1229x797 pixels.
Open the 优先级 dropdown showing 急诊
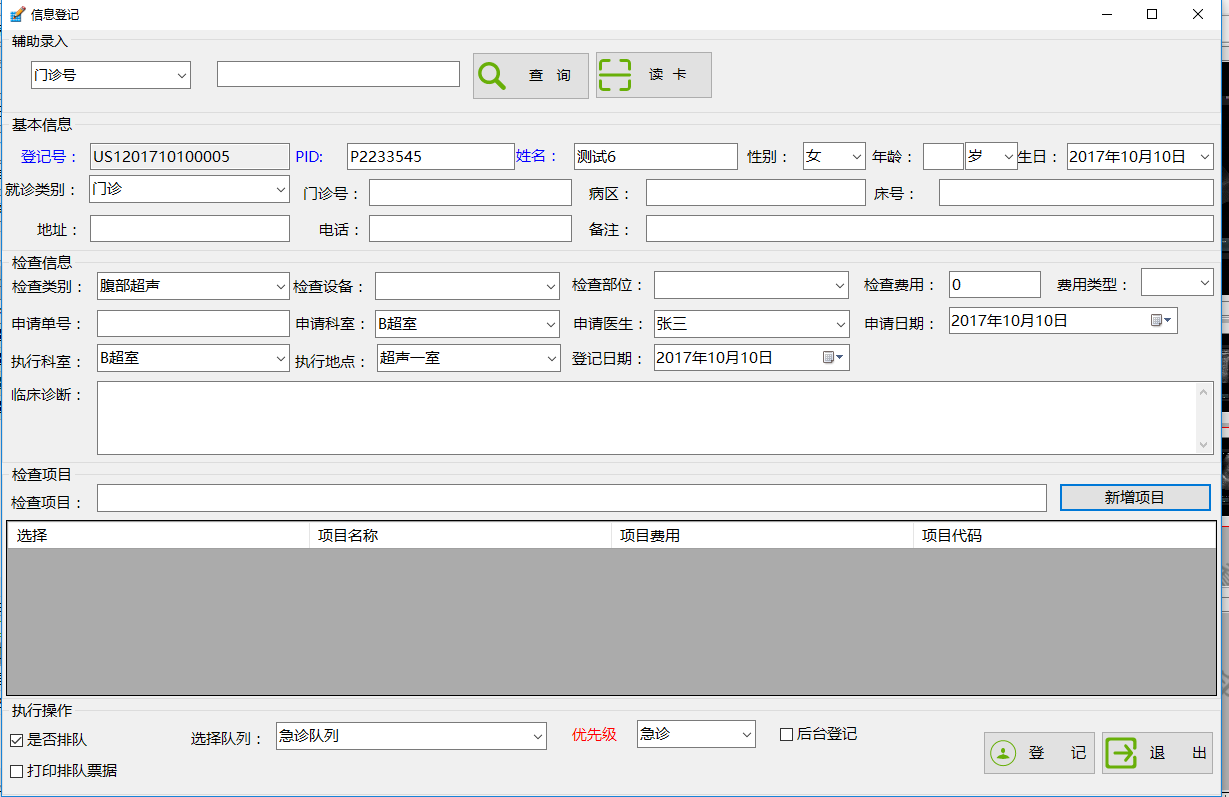(746, 734)
